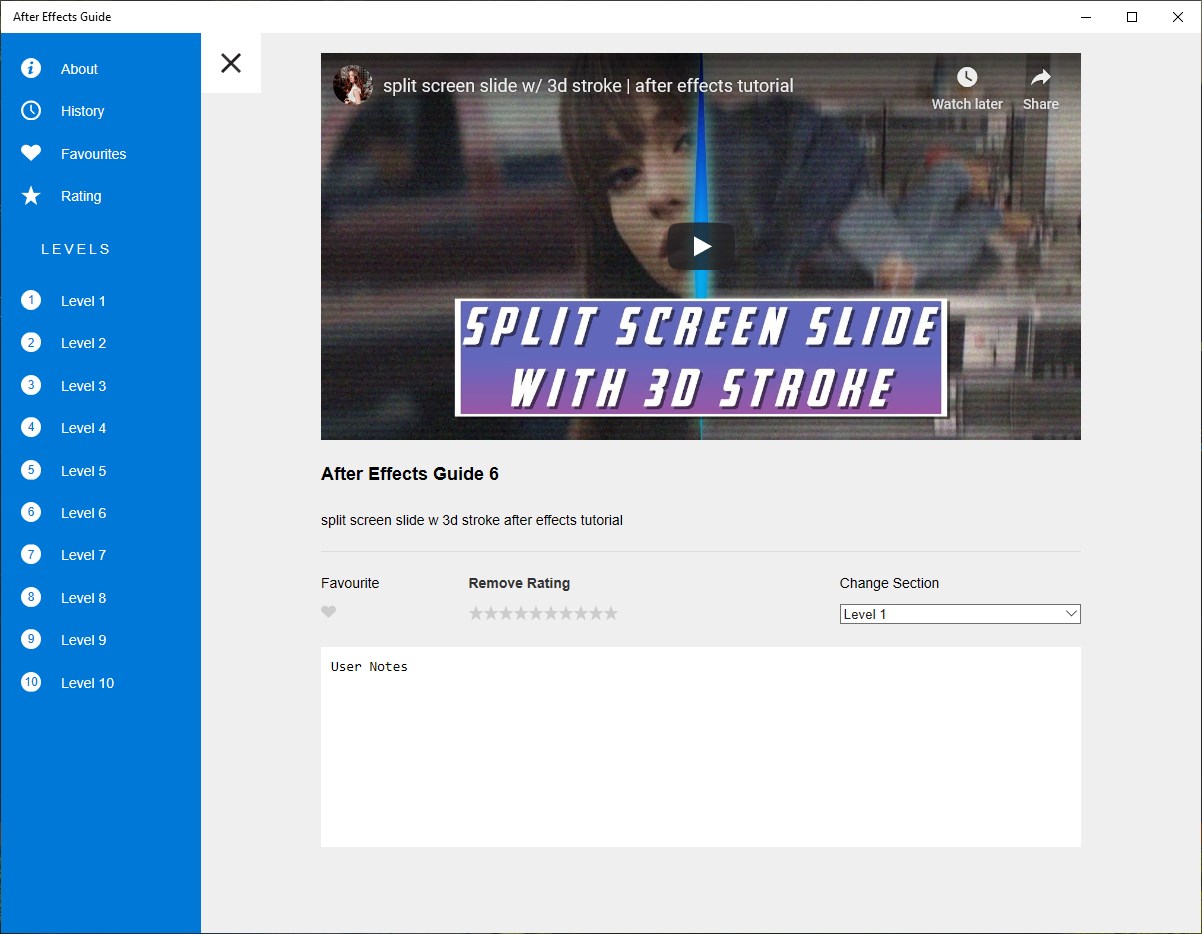Open the Level 3 section

pos(83,386)
